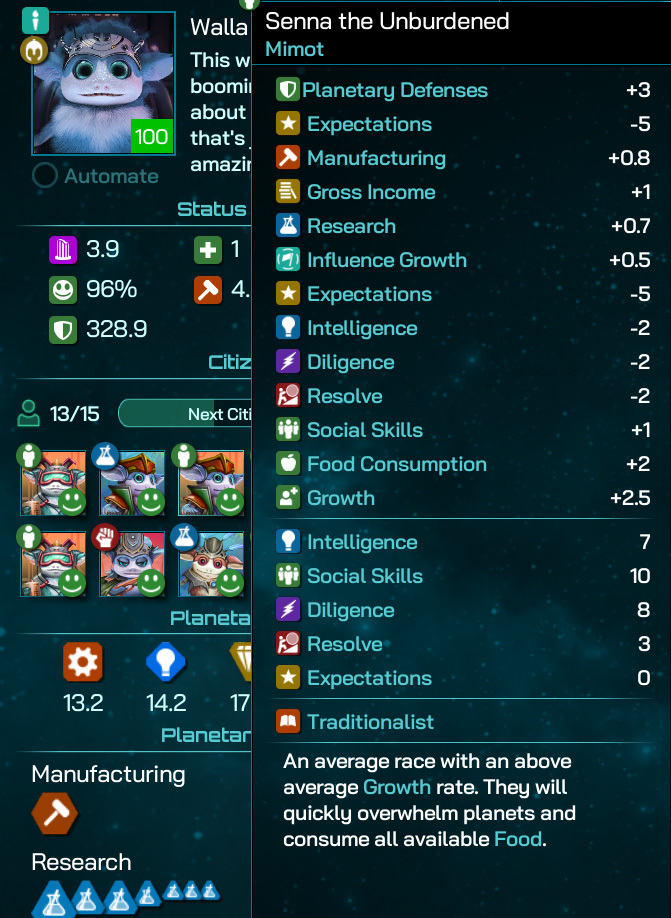Click the orange gear planetary resource icon
The image size is (671, 918).
coord(83,662)
